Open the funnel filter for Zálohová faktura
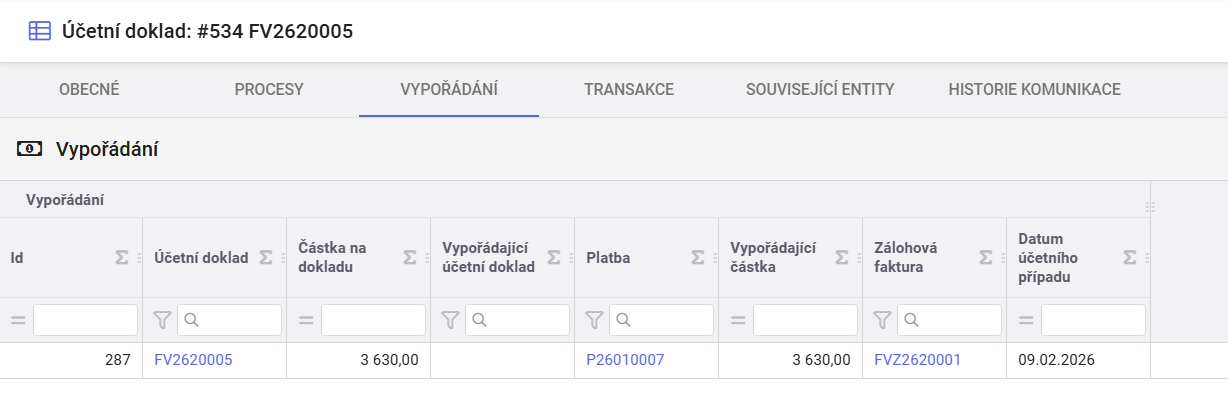This screenshot has width=1228, height=396. pos(882,320)
